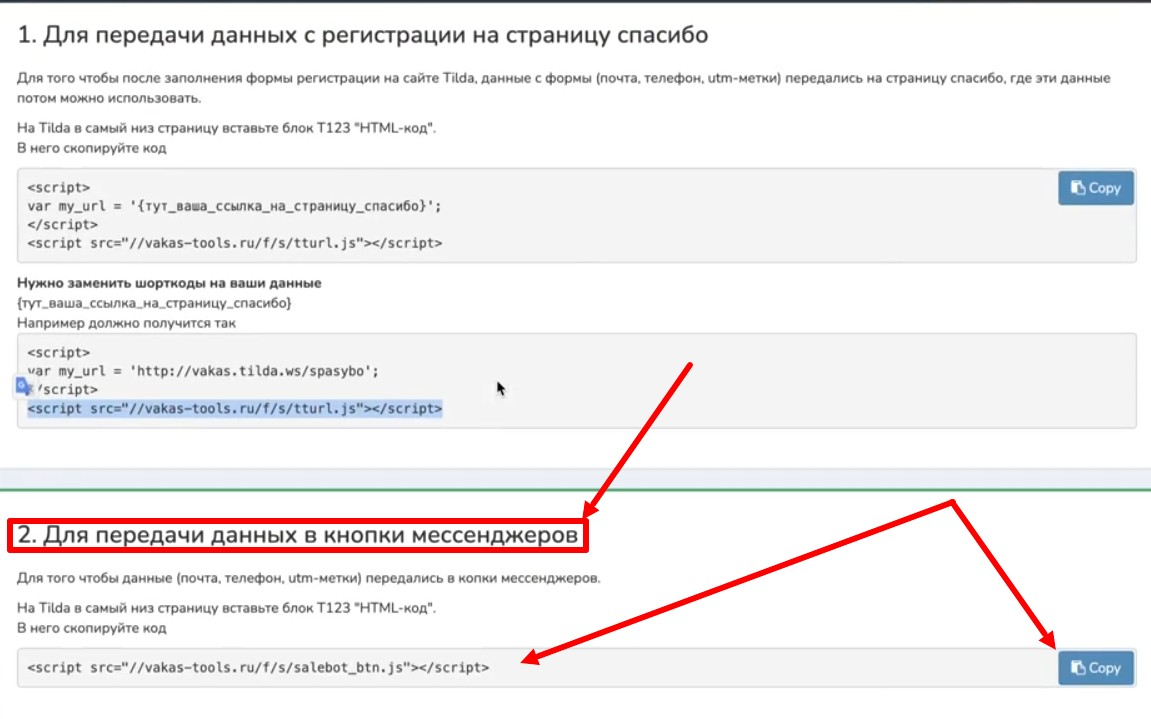Click the shortcode {тут_ваша_ссылка_на_страницу_спасибо} below bold text
This screenshot has height=719, width=1151.
pyautogui.click(x=154, y=303)
